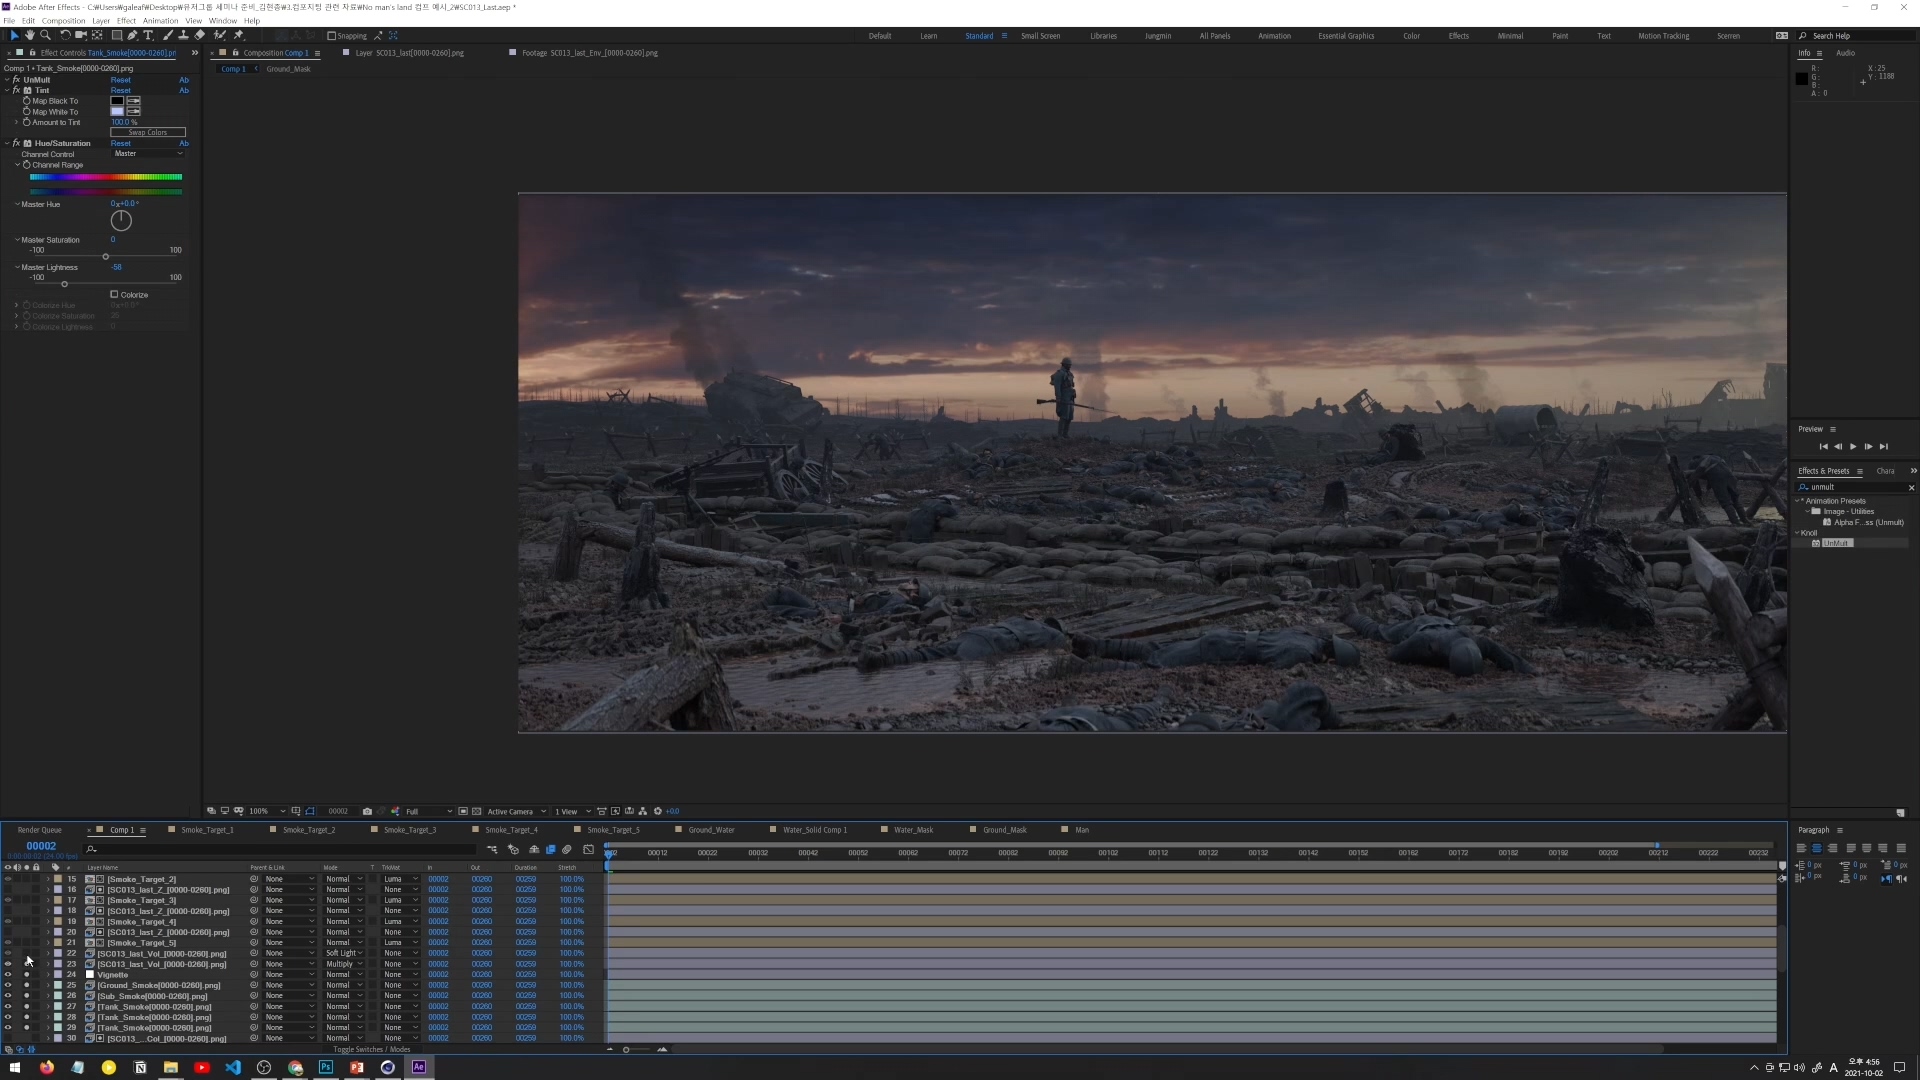The width and height of the screenshot is (1920, 1080).
Task: Click the Swap Colors button
Action: (147, 133)
